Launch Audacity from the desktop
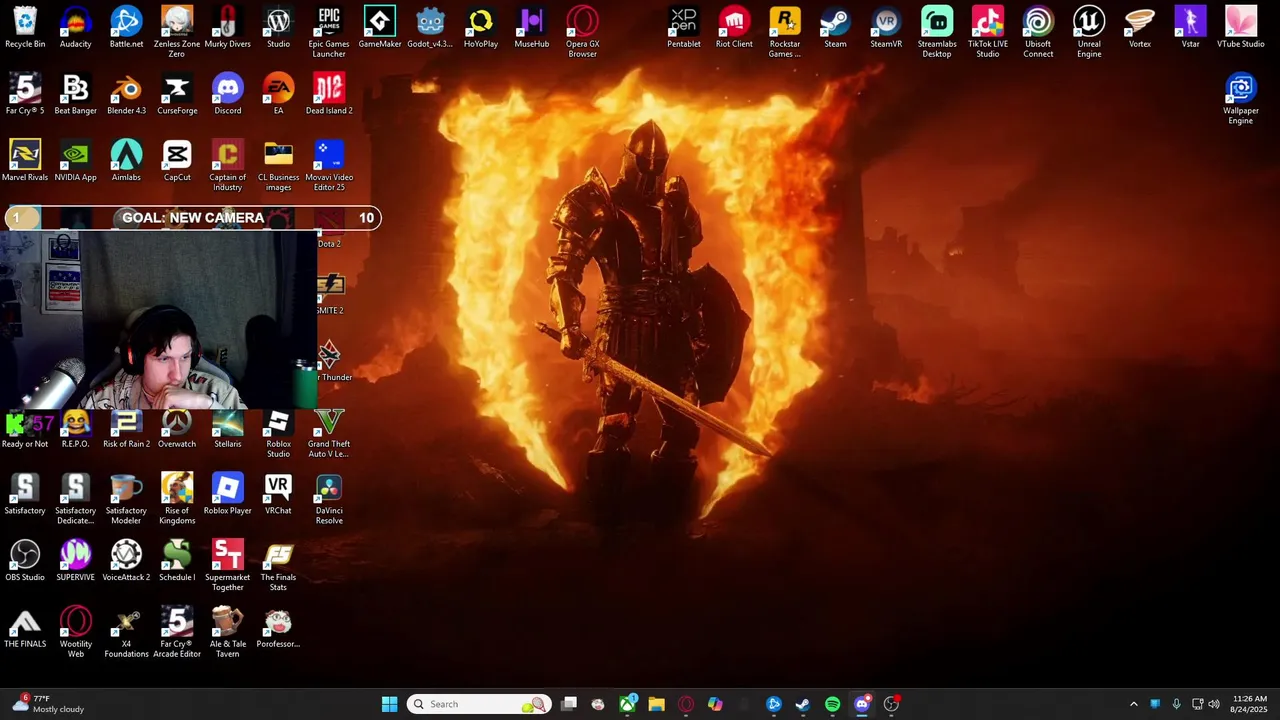The width and height of the screenshot is (1280, 720). click(x=75, y=28)
